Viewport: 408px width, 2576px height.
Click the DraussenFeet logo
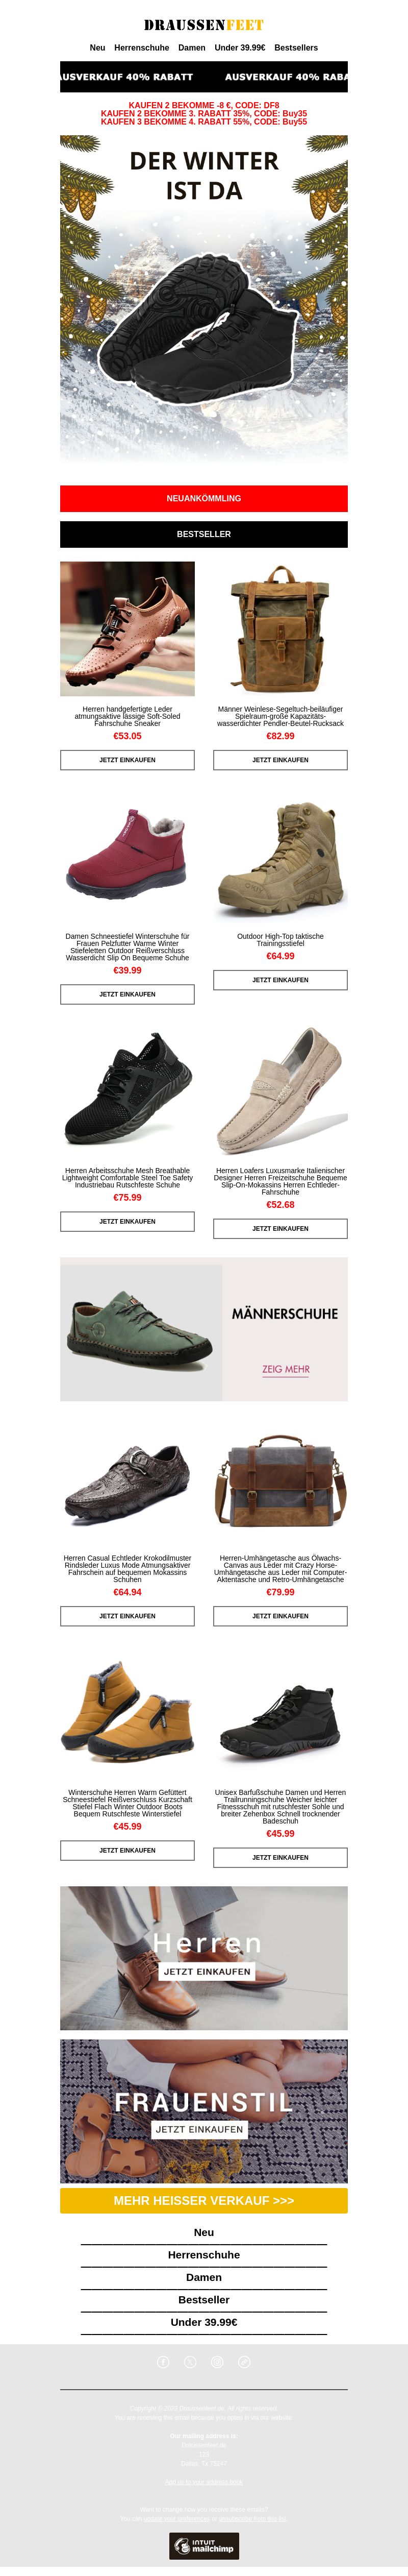pyautogui.click(x=204, y=25)
